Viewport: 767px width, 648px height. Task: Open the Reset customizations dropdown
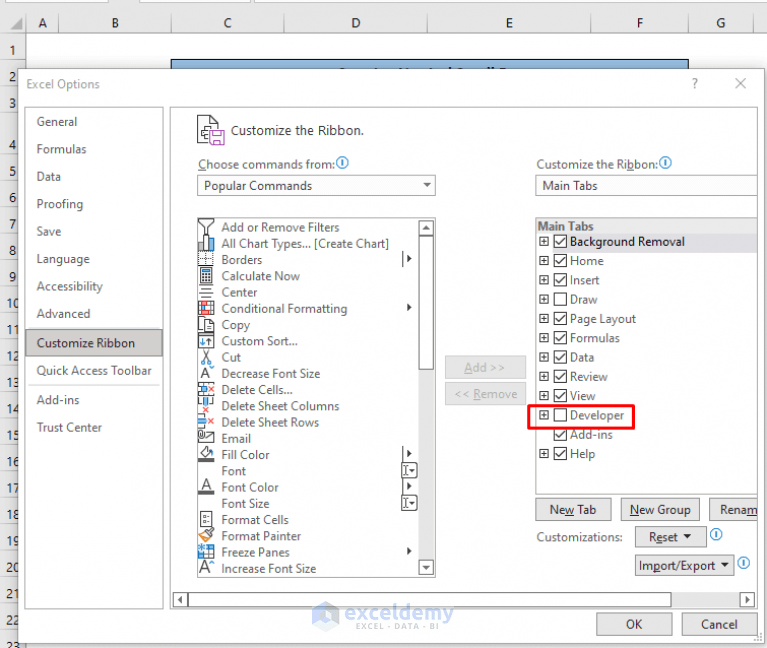point(671,537)
